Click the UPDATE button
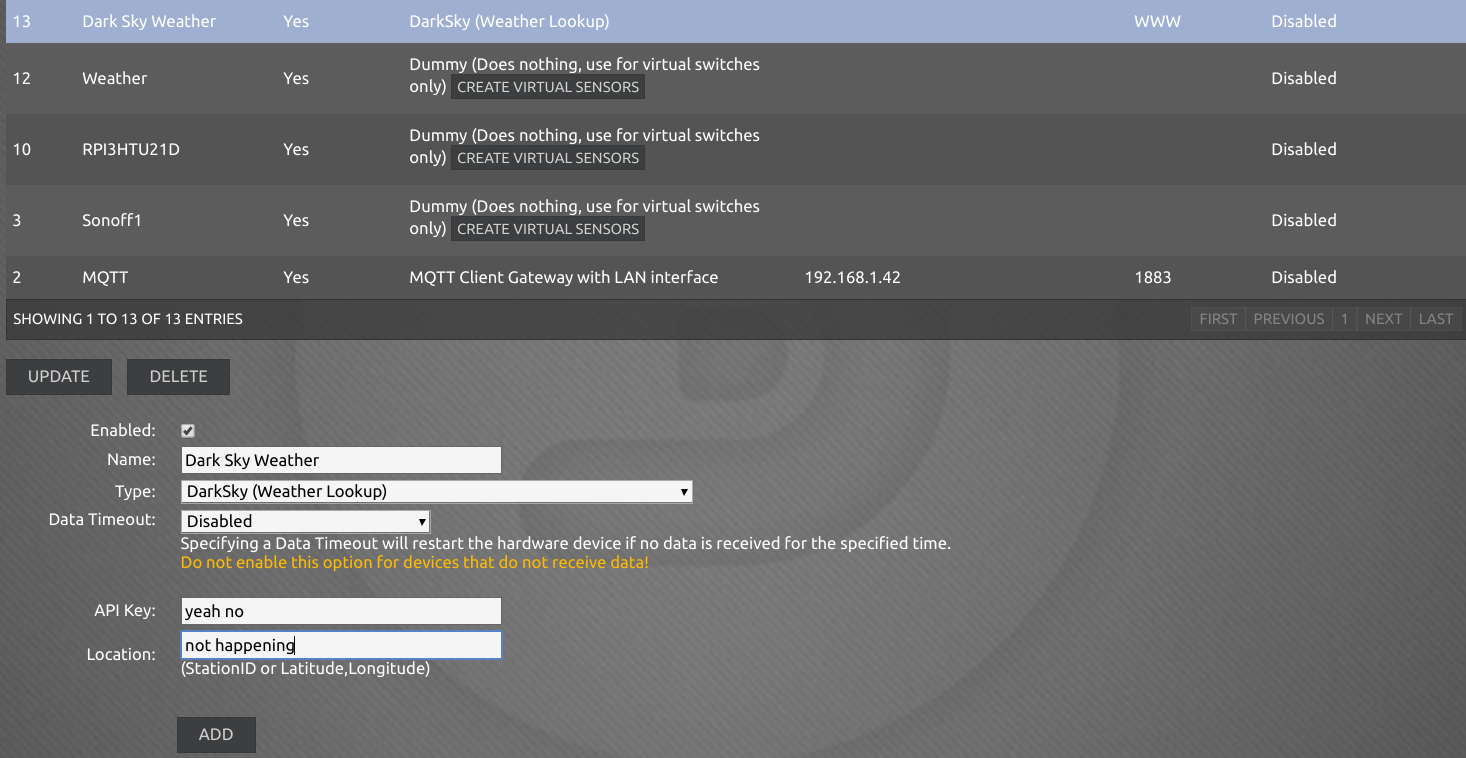The width and height of the screenshot is (1466, 758). [x=59, y=376]
